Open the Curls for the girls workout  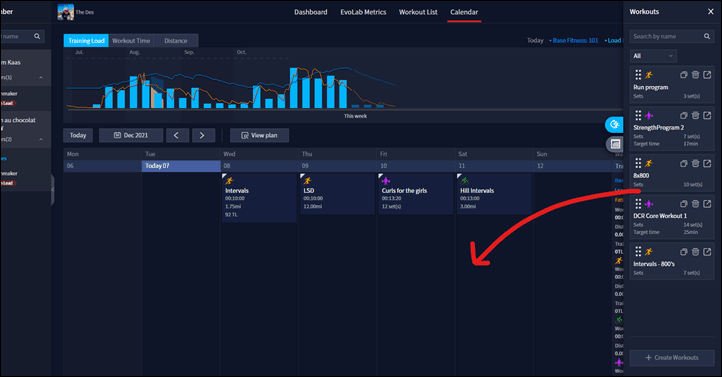click(x=415, y=194)
